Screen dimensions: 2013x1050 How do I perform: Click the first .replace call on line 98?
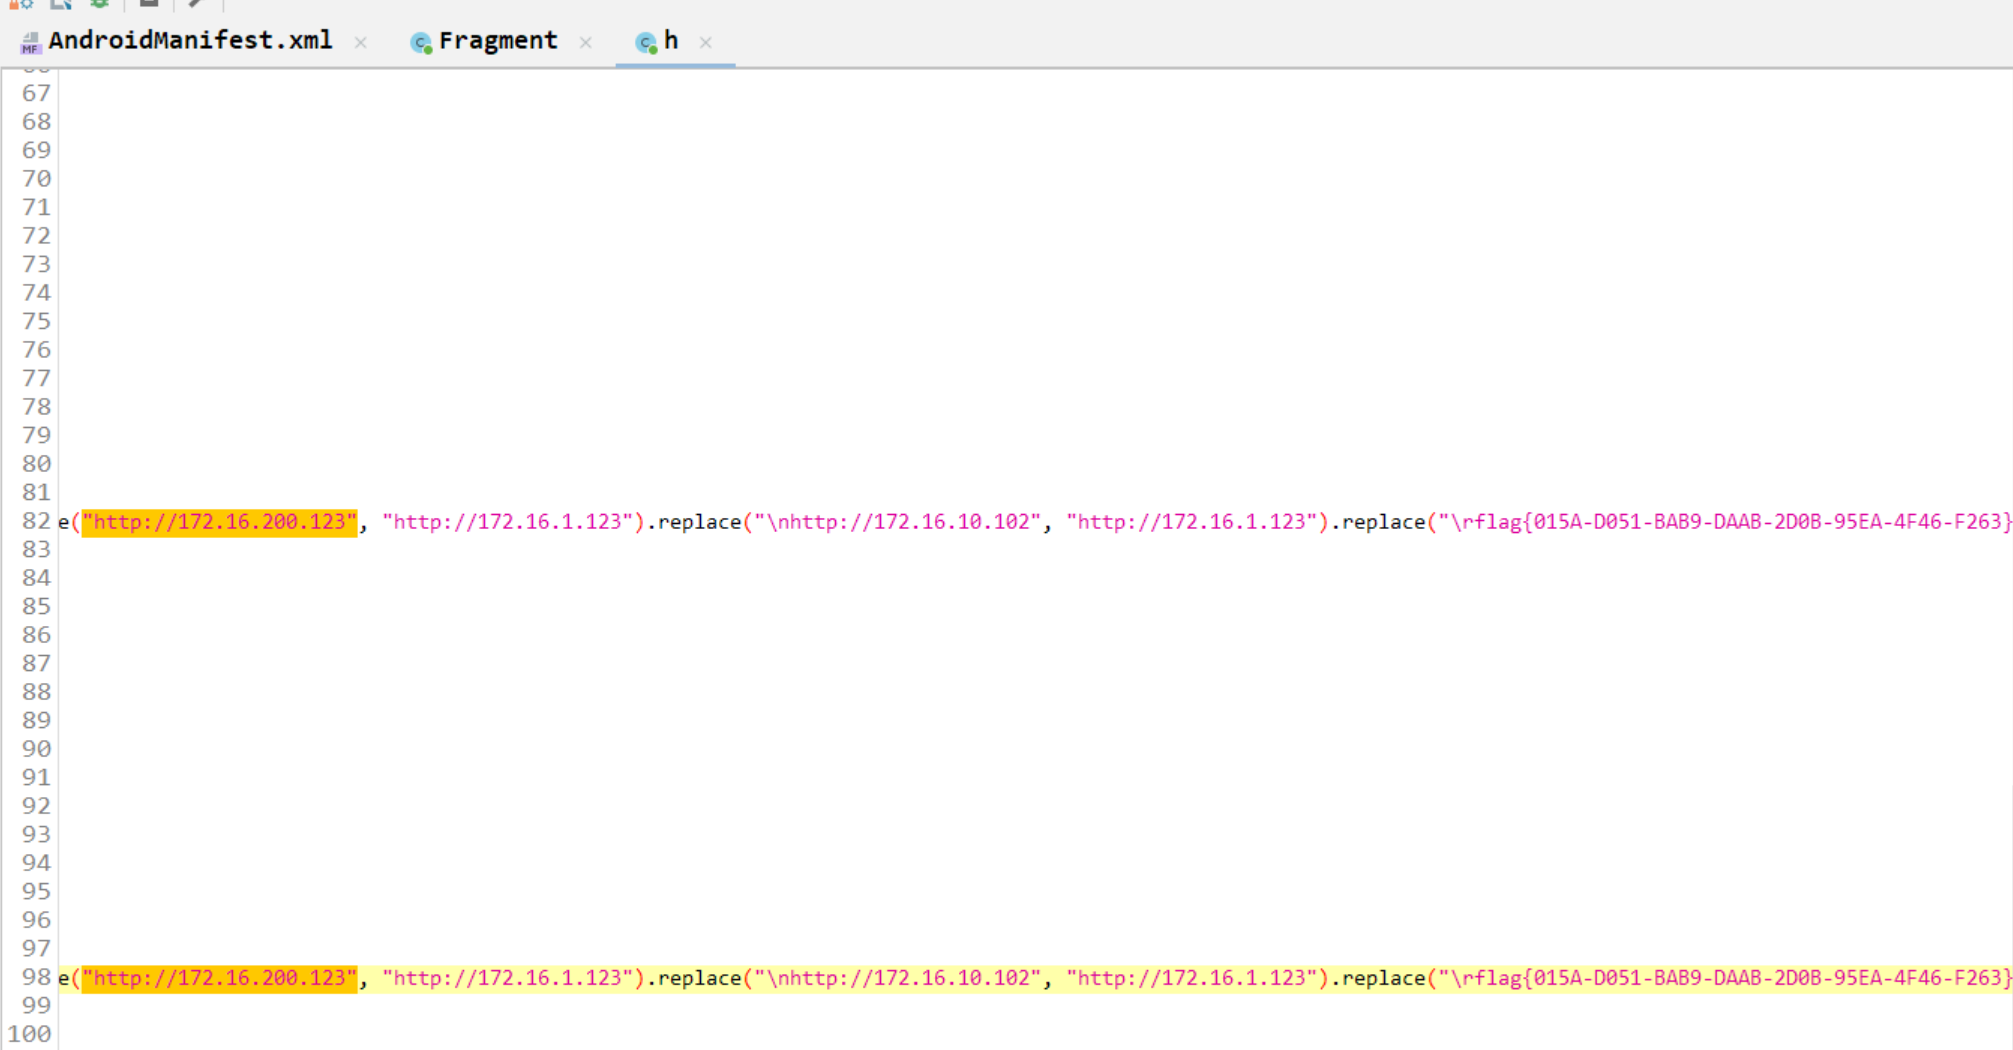pos(693,978)
